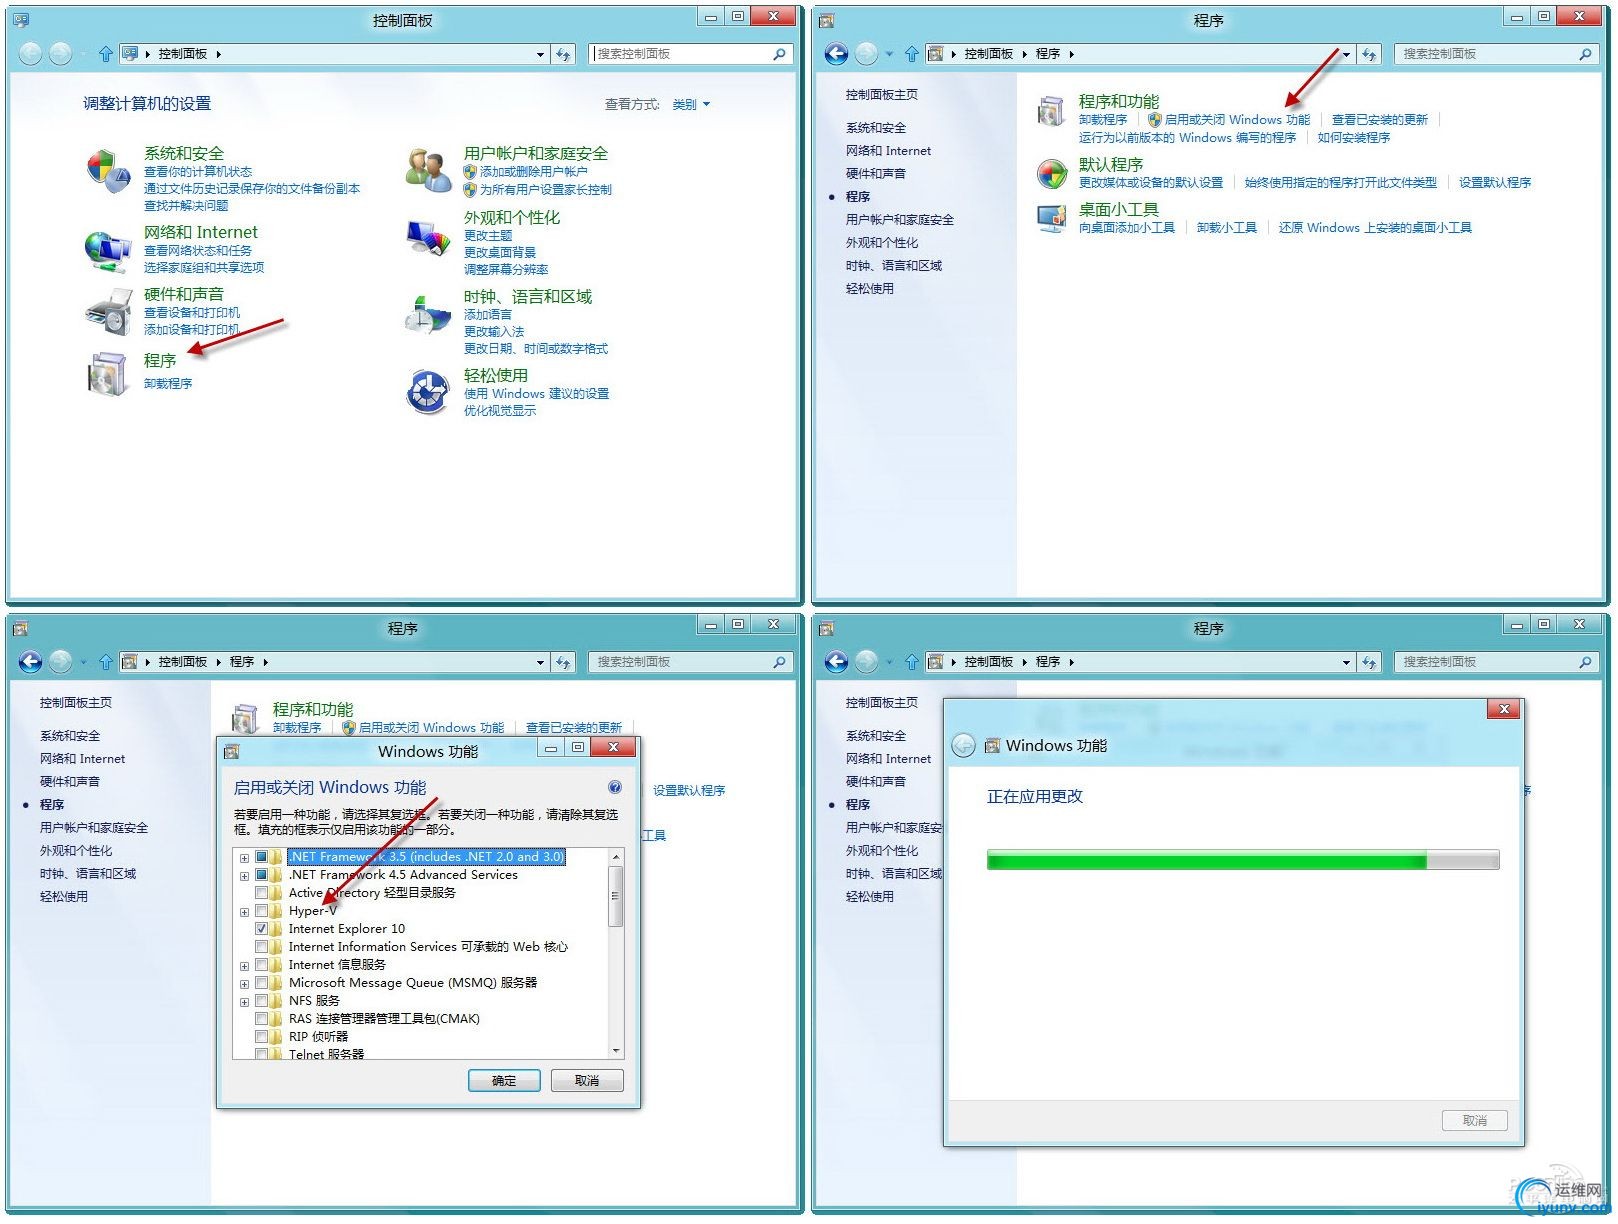
Task: Select 硬件和声音 in the top-right sidebar
Action: click(x=875, y=174)
